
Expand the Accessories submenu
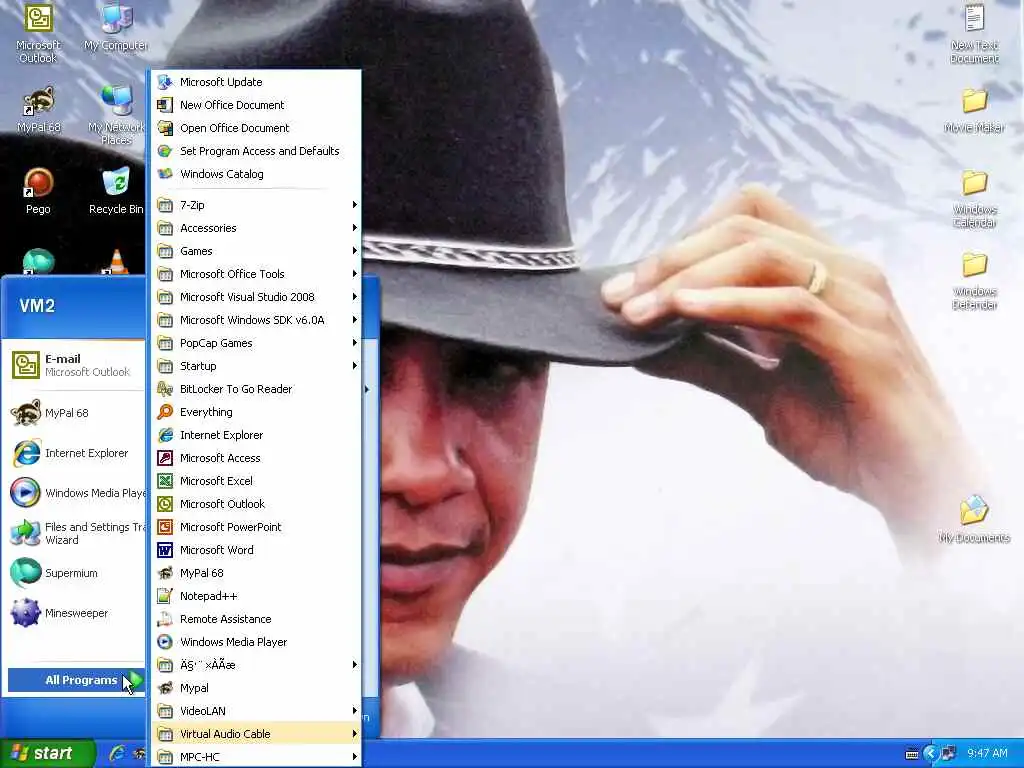click(x=256, y=228)
